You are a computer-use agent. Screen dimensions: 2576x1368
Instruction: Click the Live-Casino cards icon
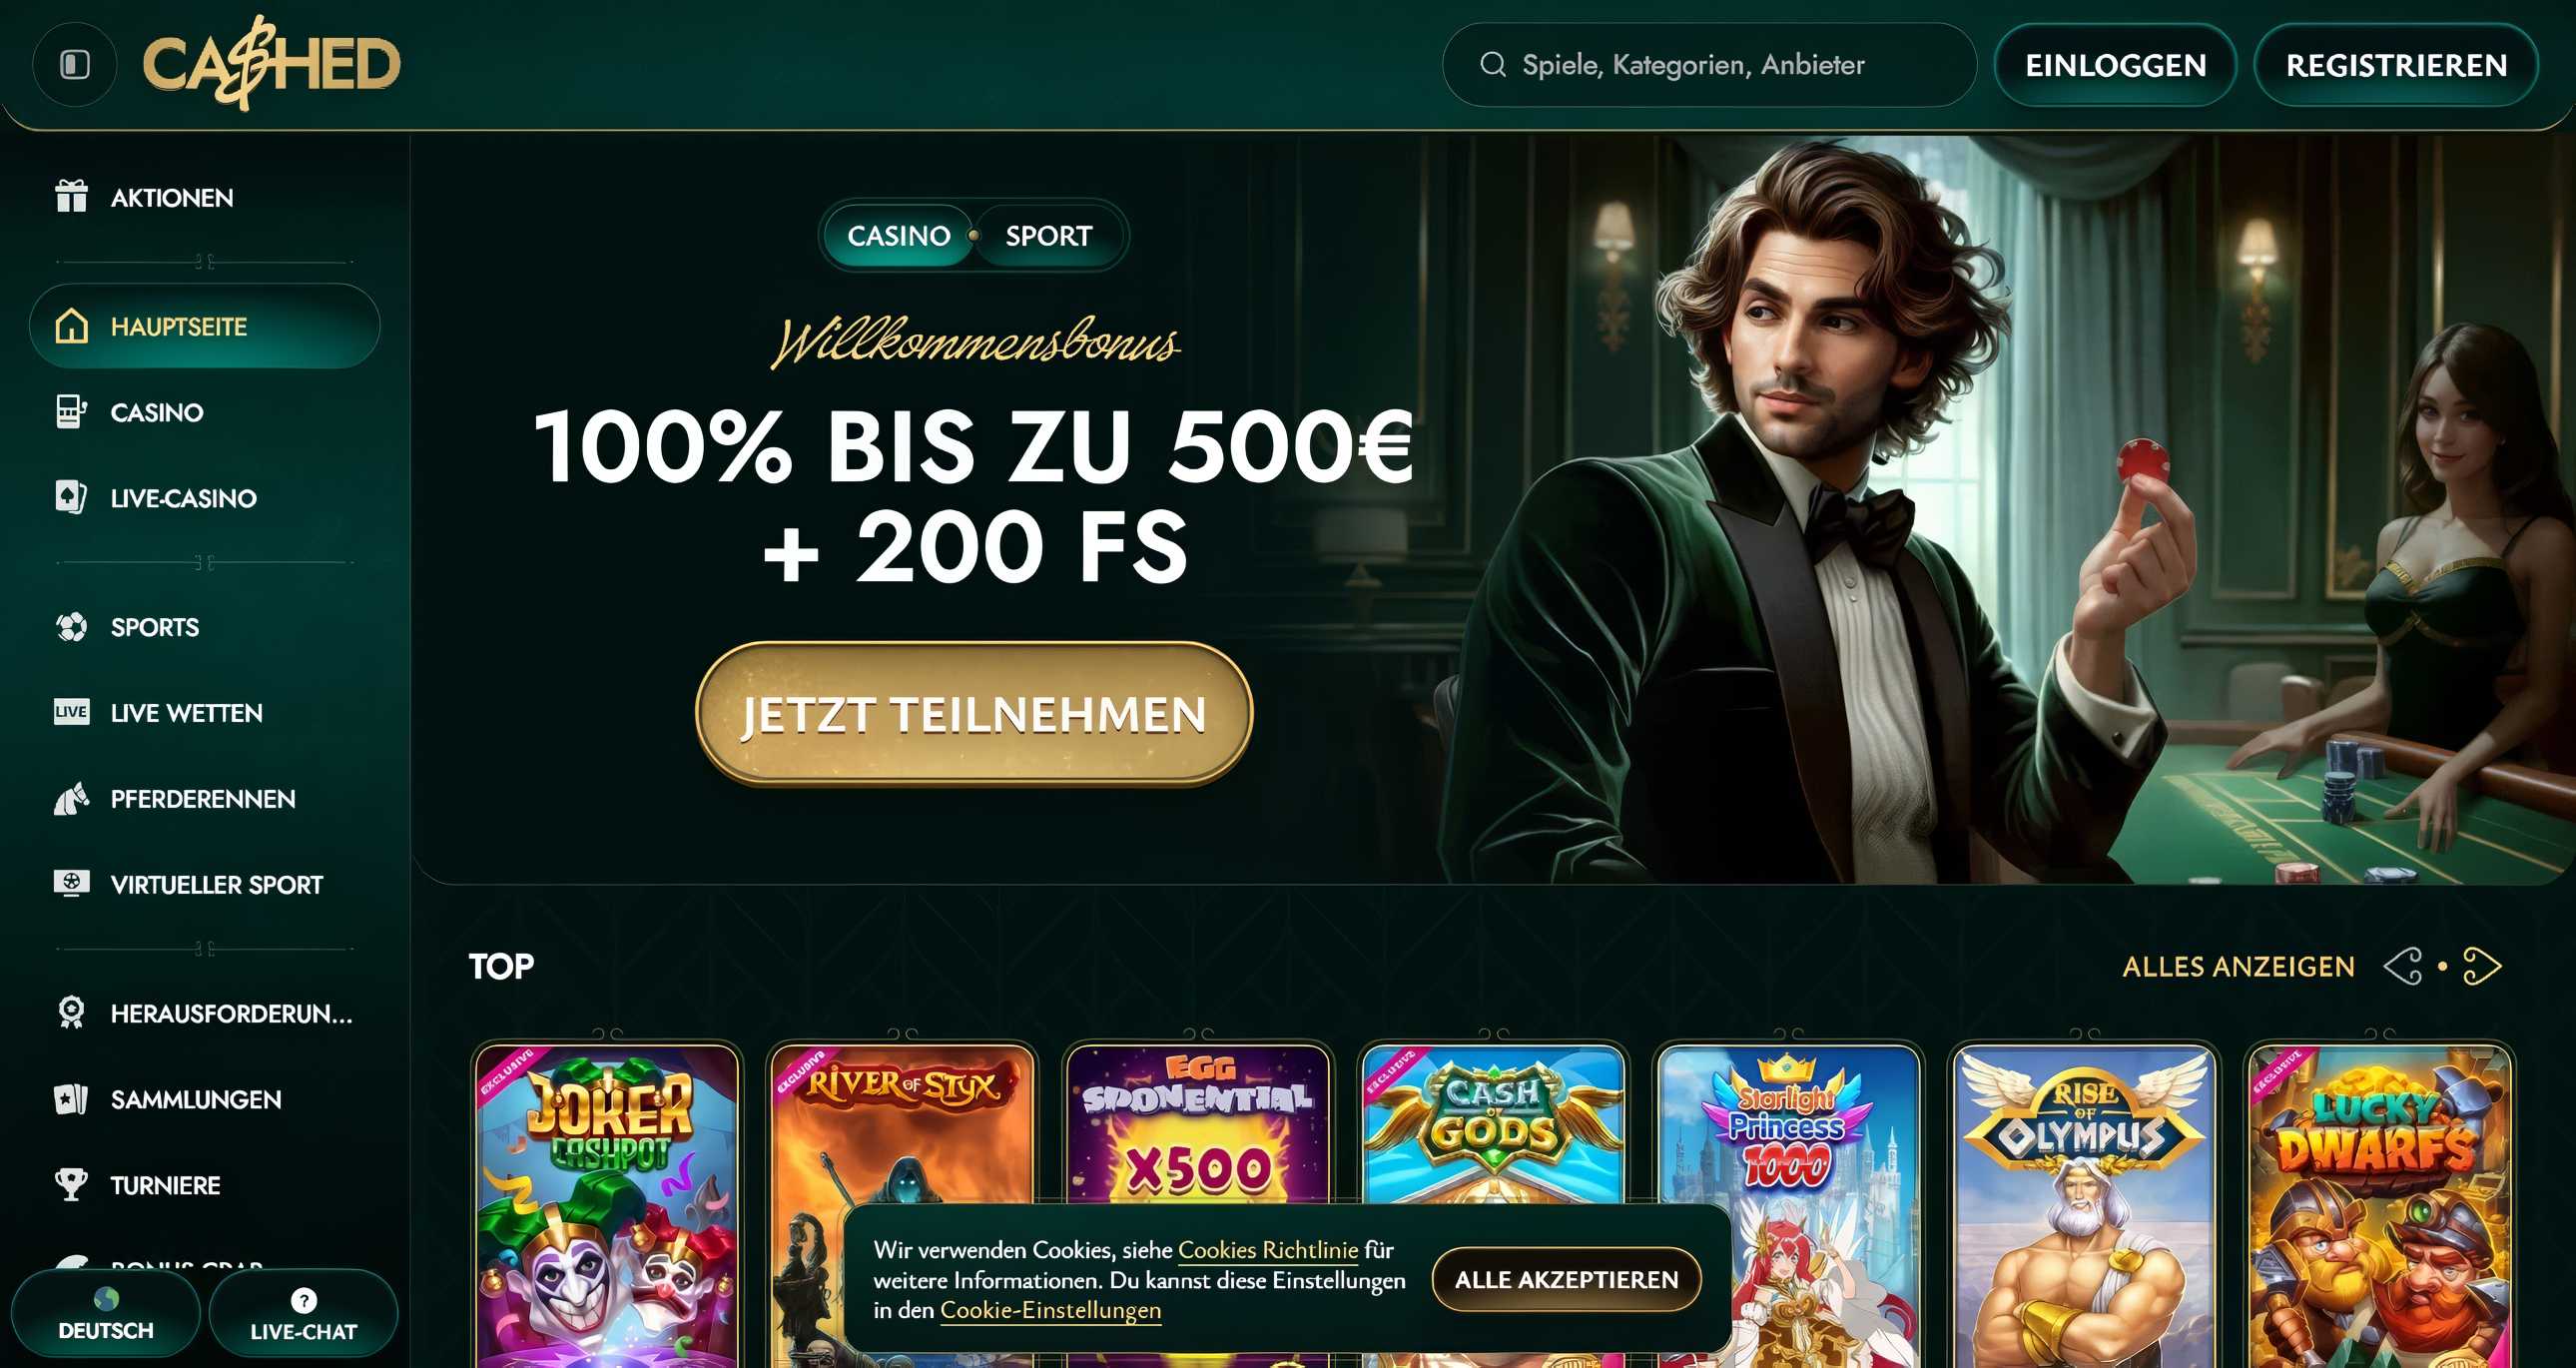[71, 497]
